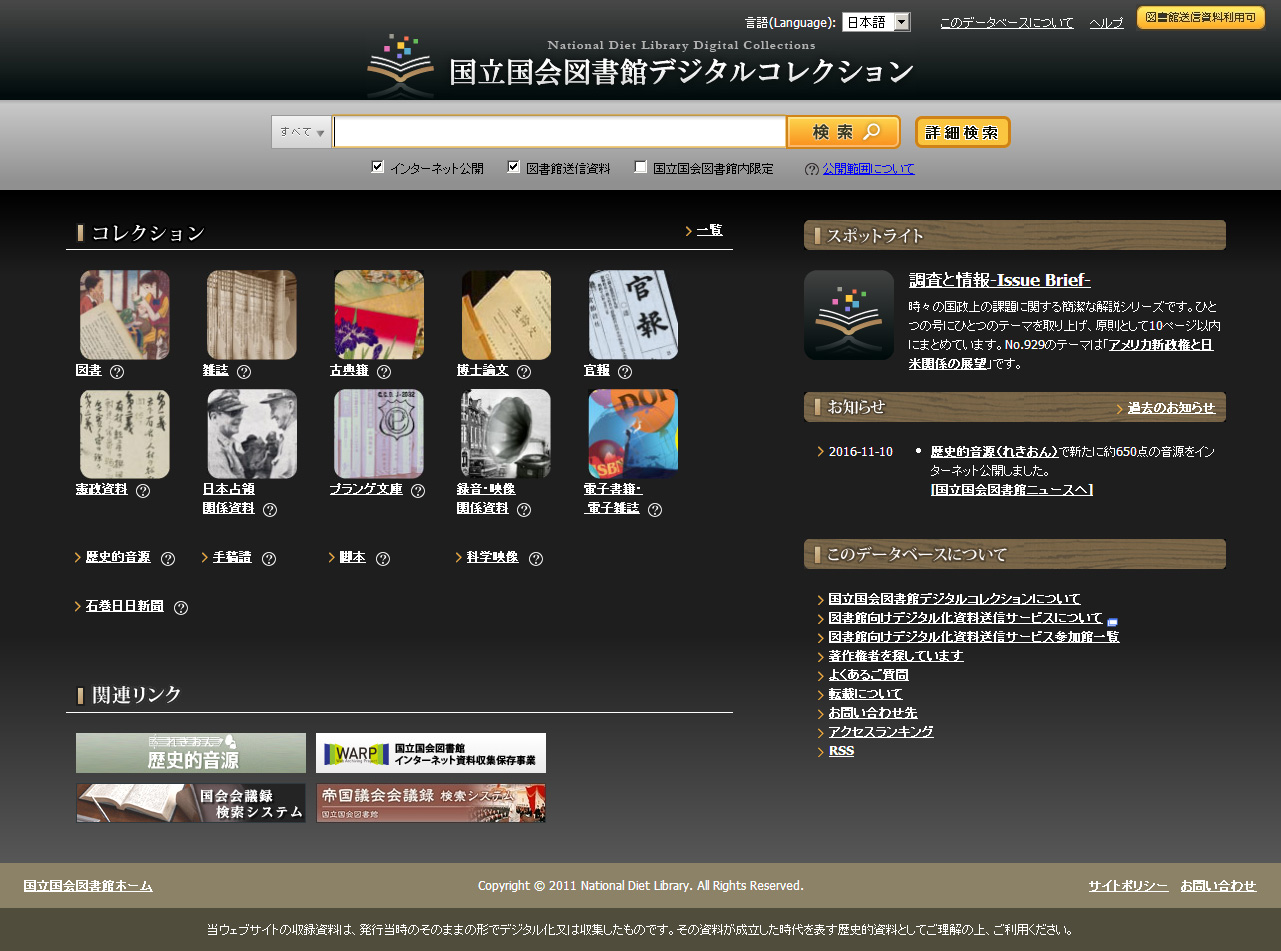Open the すべて search scope dropdown
This screenshot has height=951, width=1281.
pos(302,132)
